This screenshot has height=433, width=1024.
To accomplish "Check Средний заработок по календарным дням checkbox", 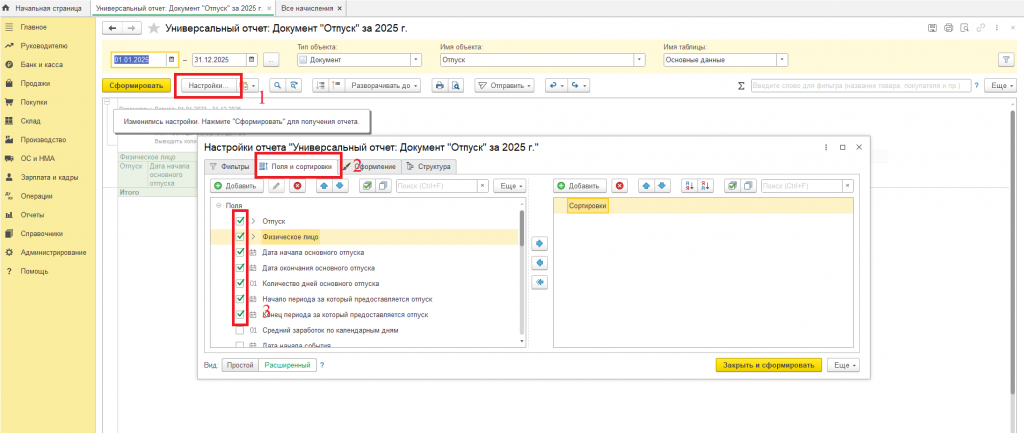I will tap(240, 330).
